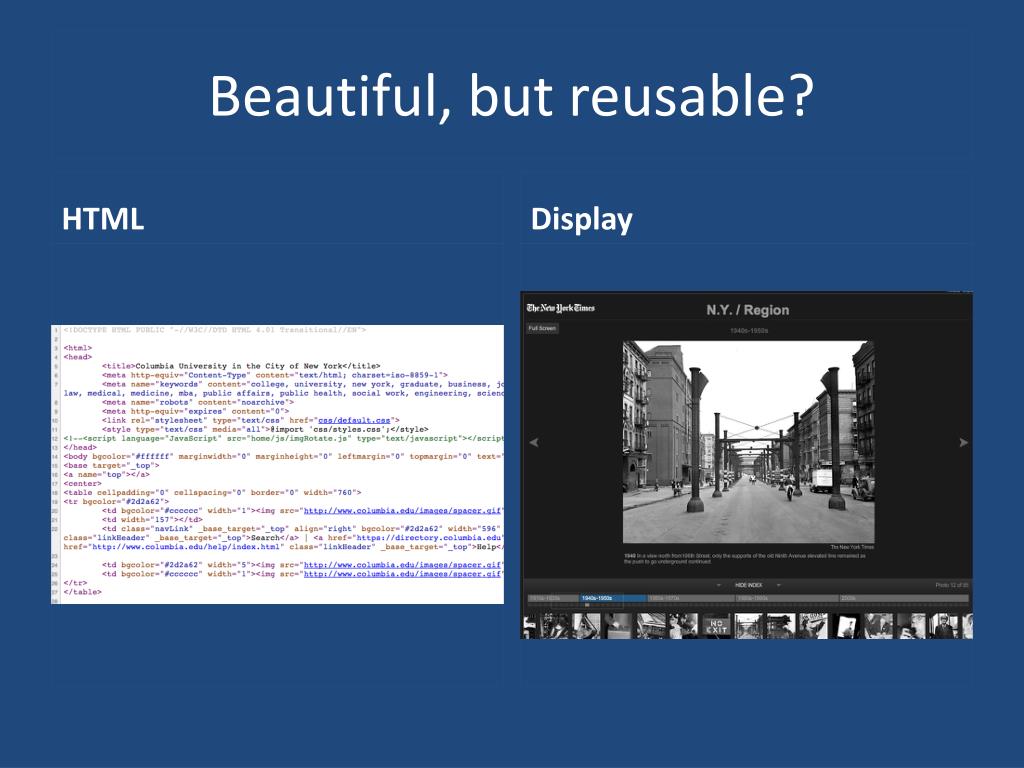The image size is (1024, 768).
Task: Click the slide title Beautiful, but reusable?
Action: point(512,96)
